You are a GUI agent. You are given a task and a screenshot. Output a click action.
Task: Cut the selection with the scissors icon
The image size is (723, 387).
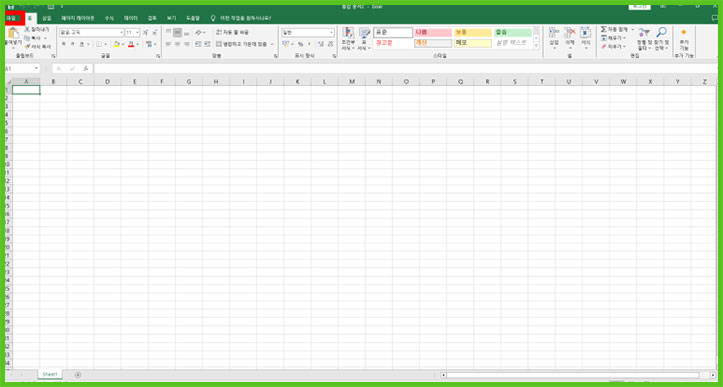tap(27, 30)
